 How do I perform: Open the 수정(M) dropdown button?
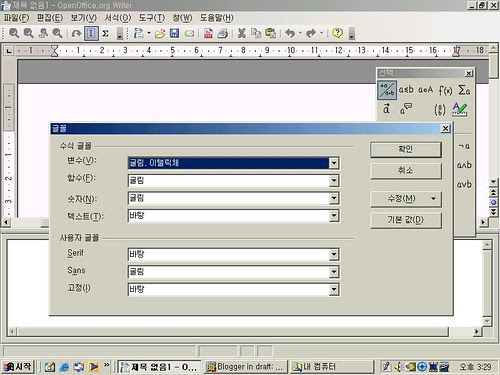[406, 199]
